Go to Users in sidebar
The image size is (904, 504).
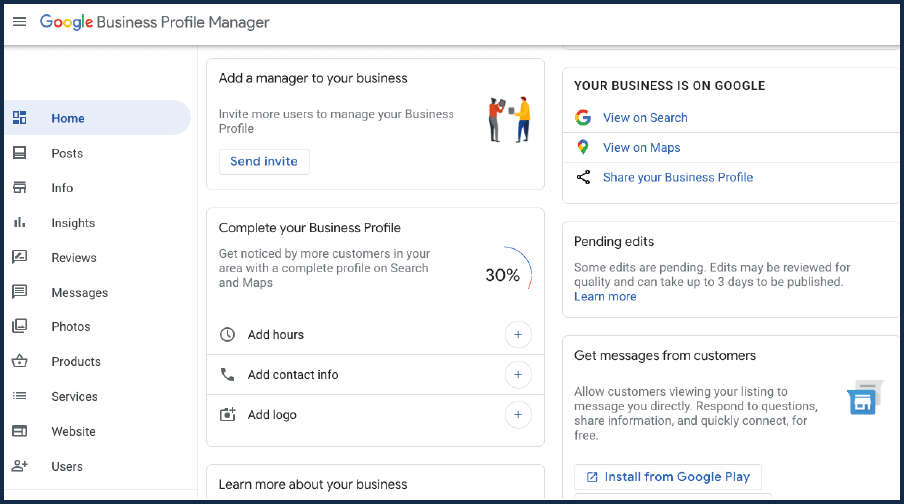67,467
